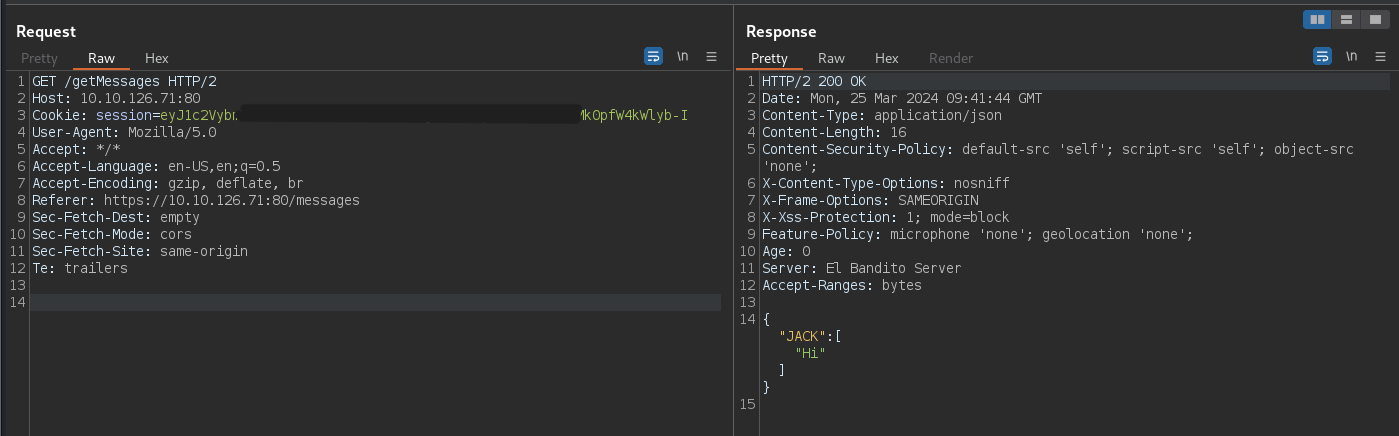Open the Hex tab in Response panel
This screenshot has width=1399, height=436.
pyautogui.click(x=887, y=59)
